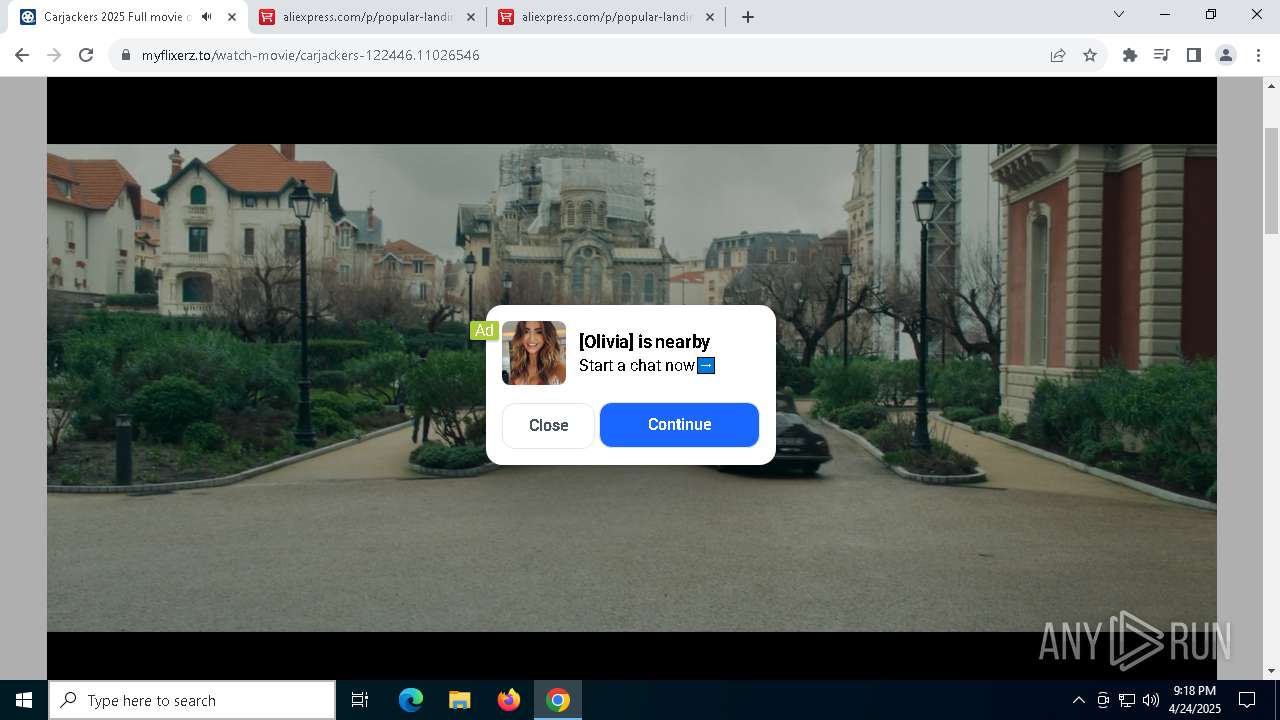Click the green Ad label badge
The image size is (1280, 720).
484,330
